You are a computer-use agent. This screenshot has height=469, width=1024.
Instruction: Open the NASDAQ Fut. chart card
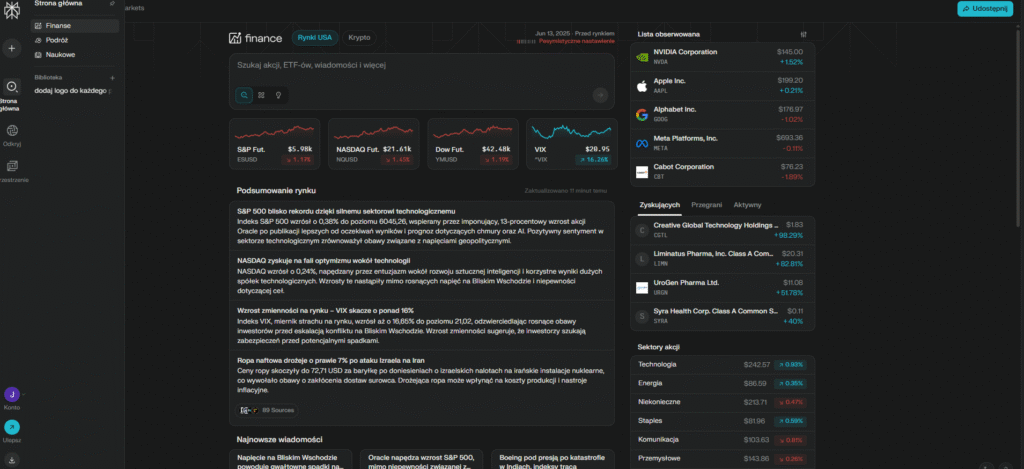[x=374, y=143]
